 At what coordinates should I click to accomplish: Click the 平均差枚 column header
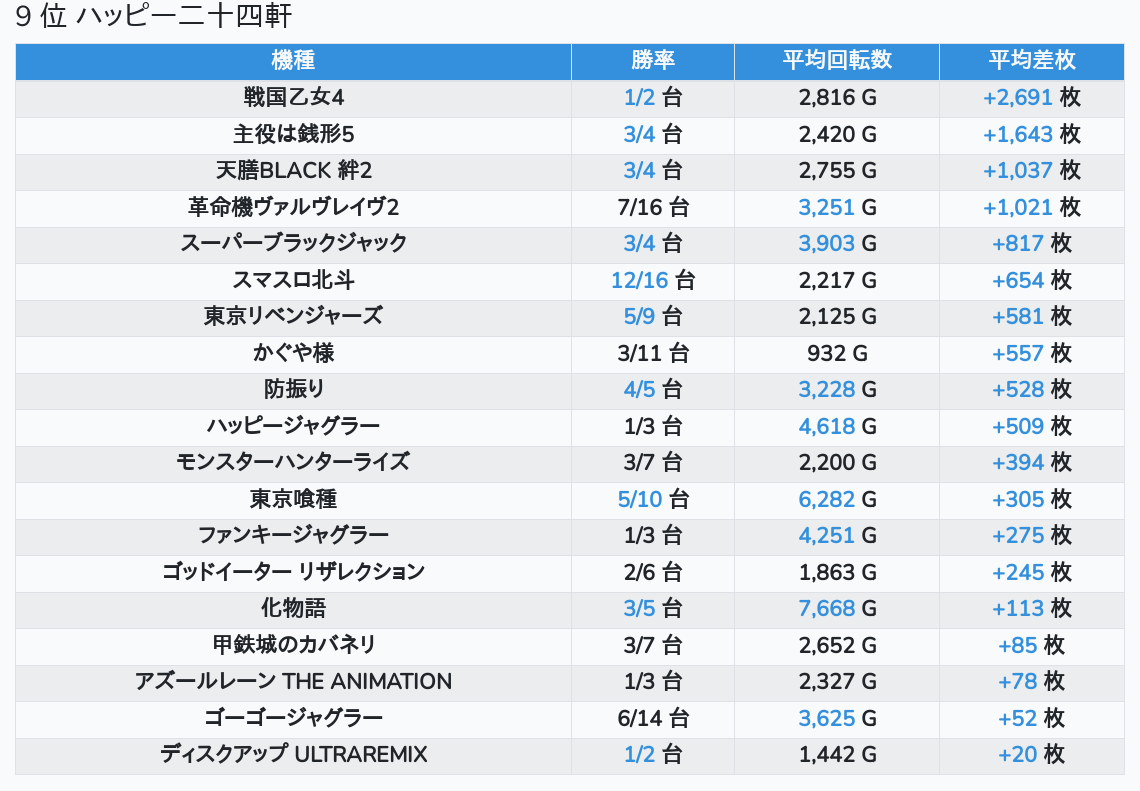1032,60
